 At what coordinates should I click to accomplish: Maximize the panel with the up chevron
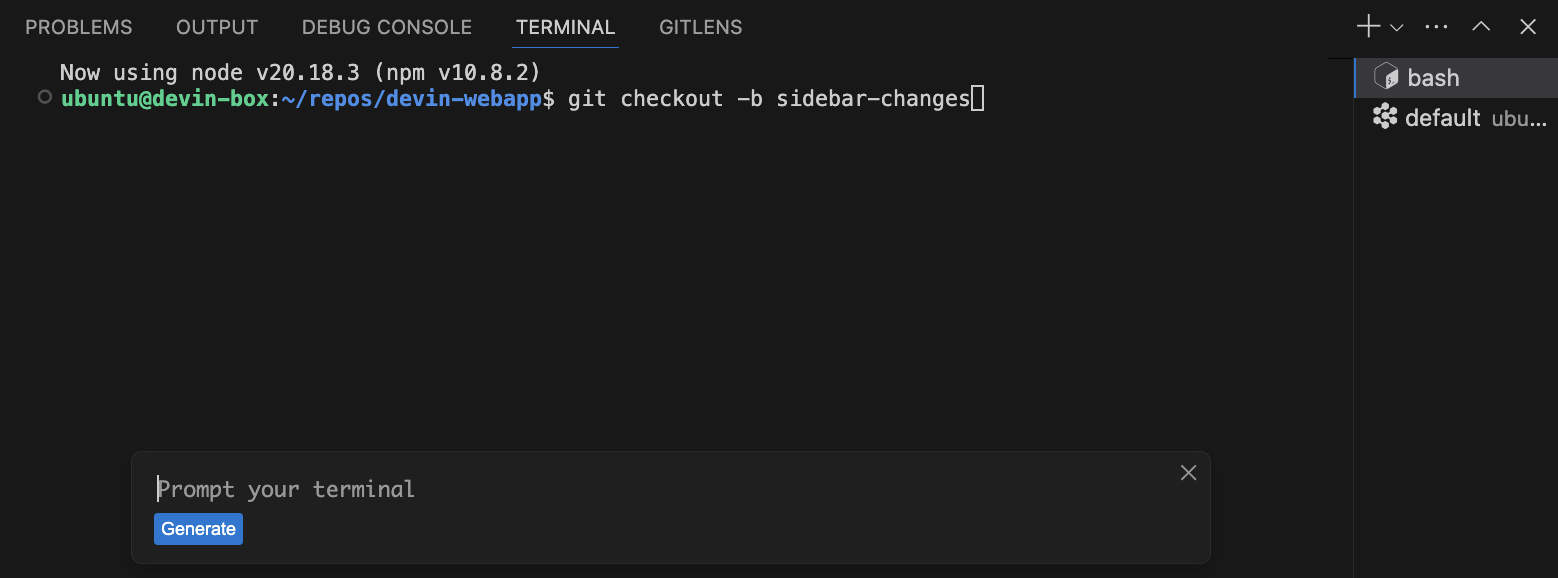pyautogui.click(x=1482, y=27)
